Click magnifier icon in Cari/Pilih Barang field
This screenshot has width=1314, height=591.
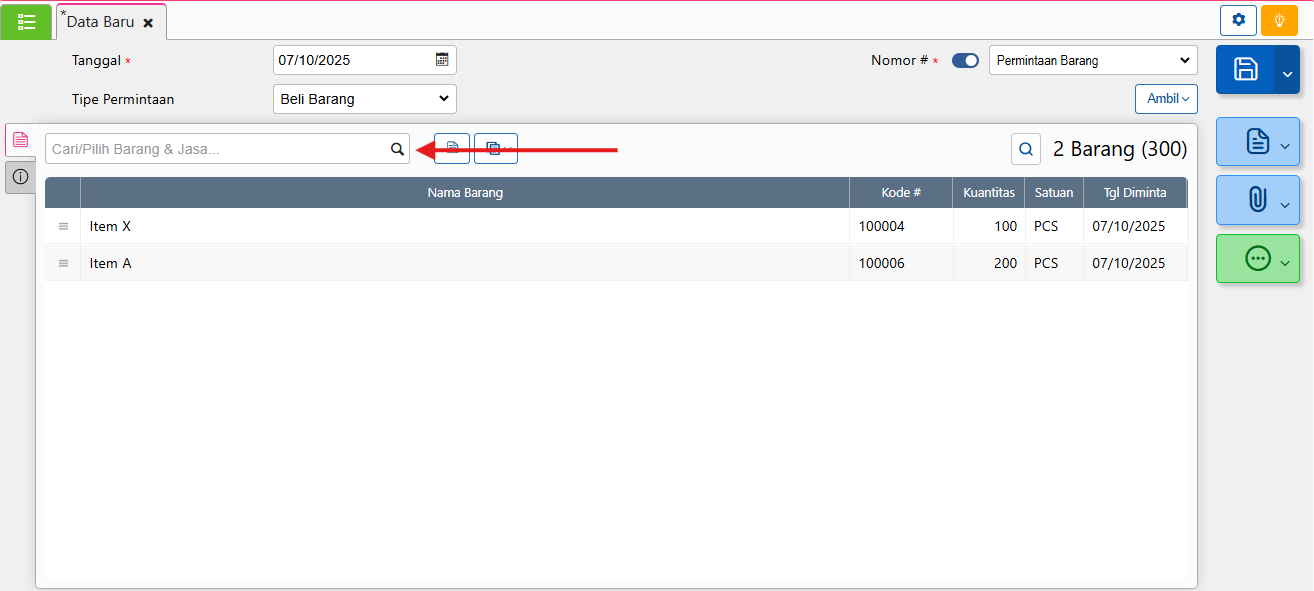pos(397,149)
